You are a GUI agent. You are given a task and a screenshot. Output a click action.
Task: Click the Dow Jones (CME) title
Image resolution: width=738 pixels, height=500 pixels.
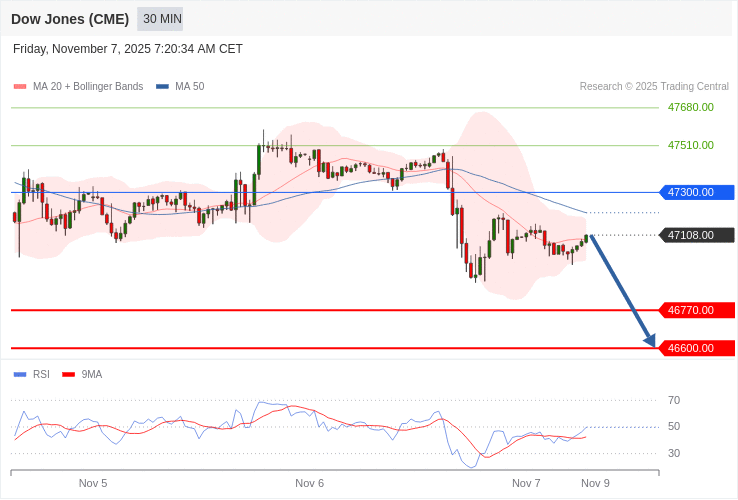[70, 19]
